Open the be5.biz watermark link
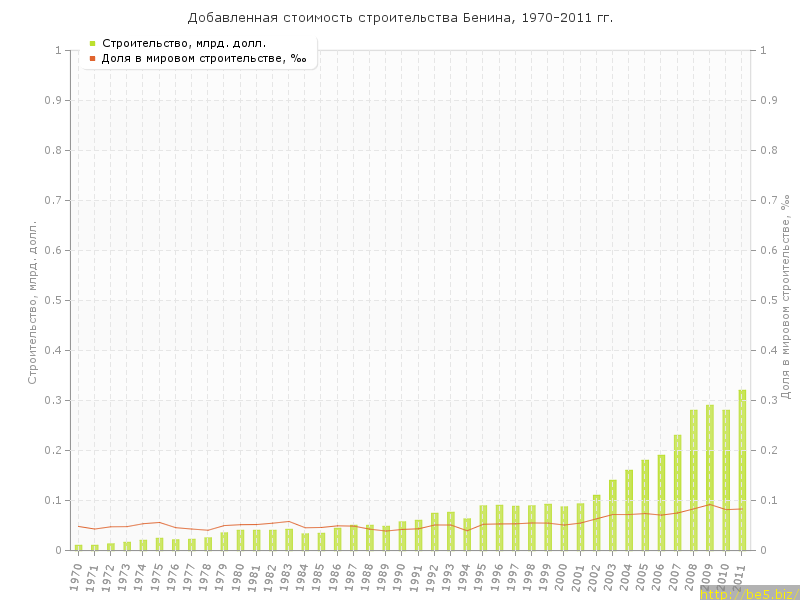This screenshot has height=600, width=800. (749, 593)
